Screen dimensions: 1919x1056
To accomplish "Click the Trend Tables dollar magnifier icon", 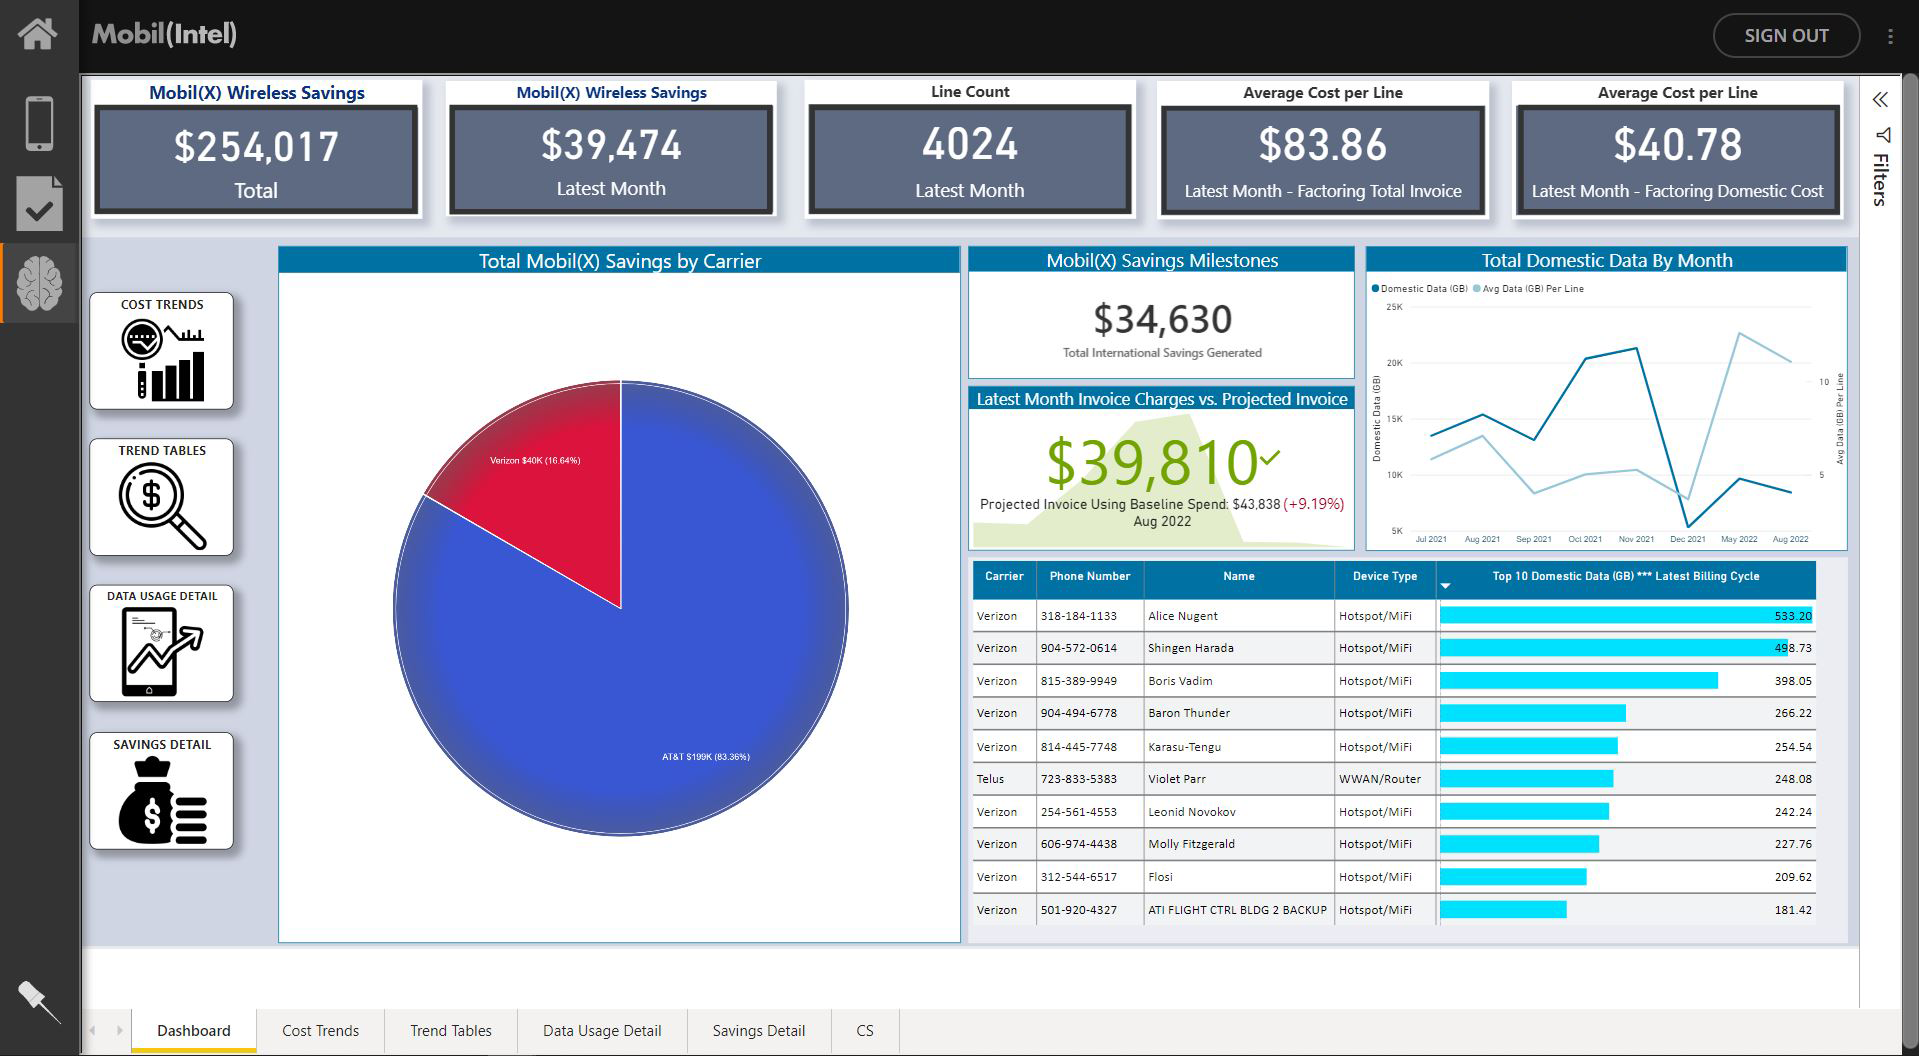I will [x=160, y=498].
